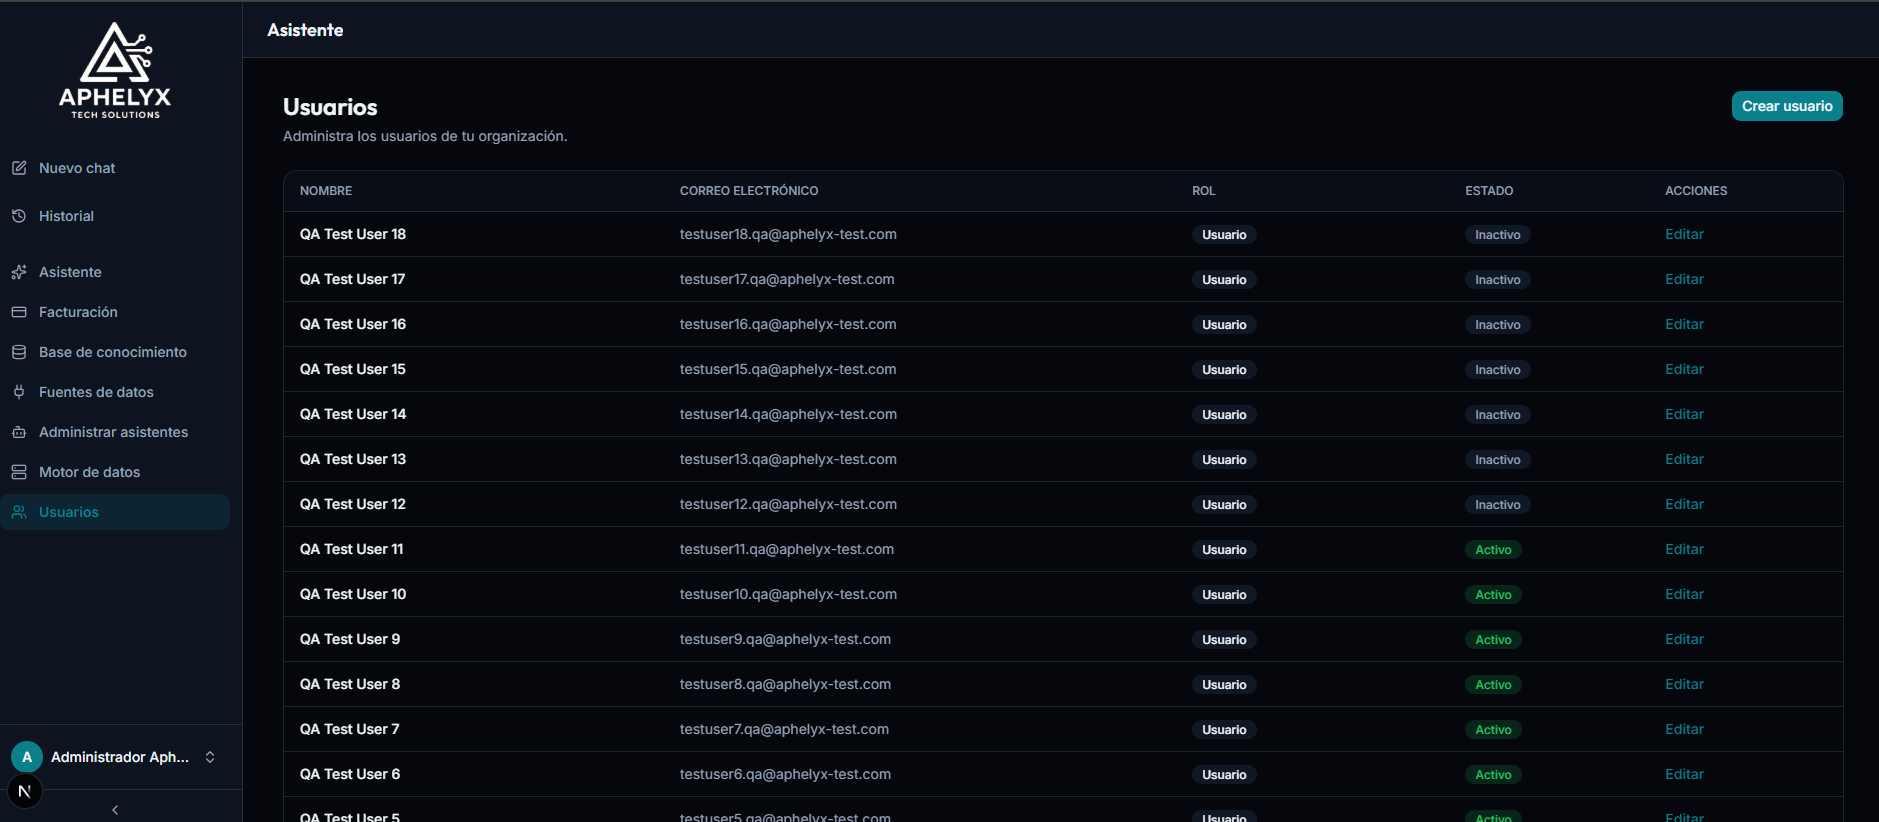
Task: Click the Historial clock icon
Action: point(19,216)
